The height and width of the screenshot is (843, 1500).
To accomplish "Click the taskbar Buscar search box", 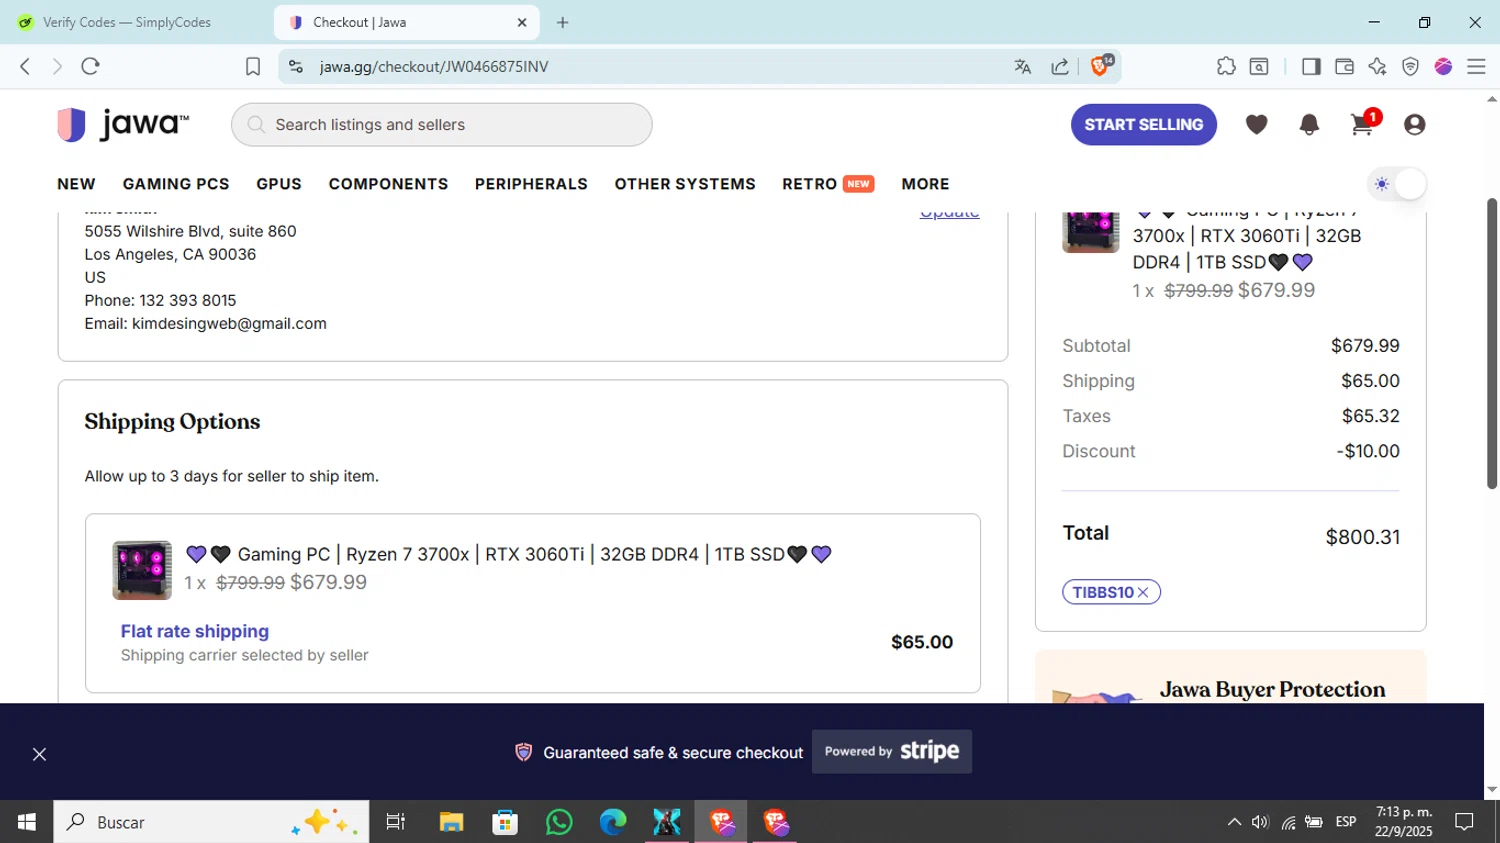I will tap(211, 822).
